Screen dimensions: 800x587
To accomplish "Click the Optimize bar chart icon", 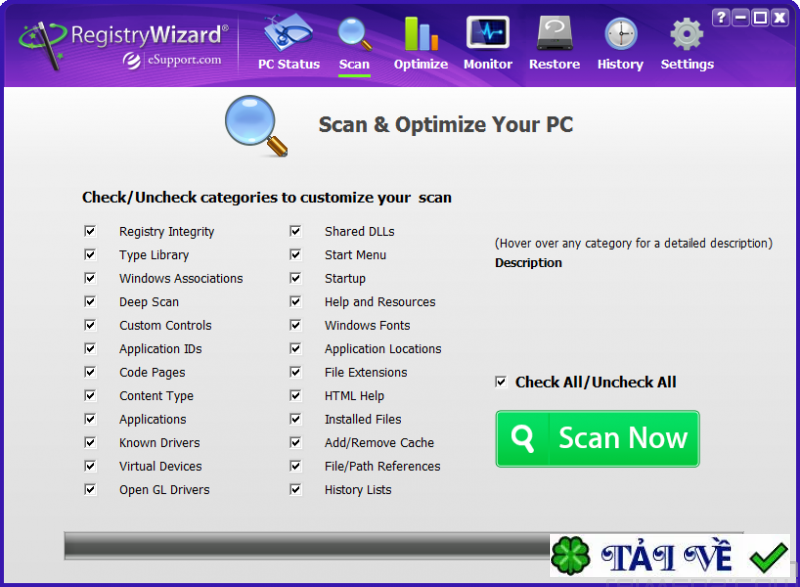I will (x=421, y=34).
